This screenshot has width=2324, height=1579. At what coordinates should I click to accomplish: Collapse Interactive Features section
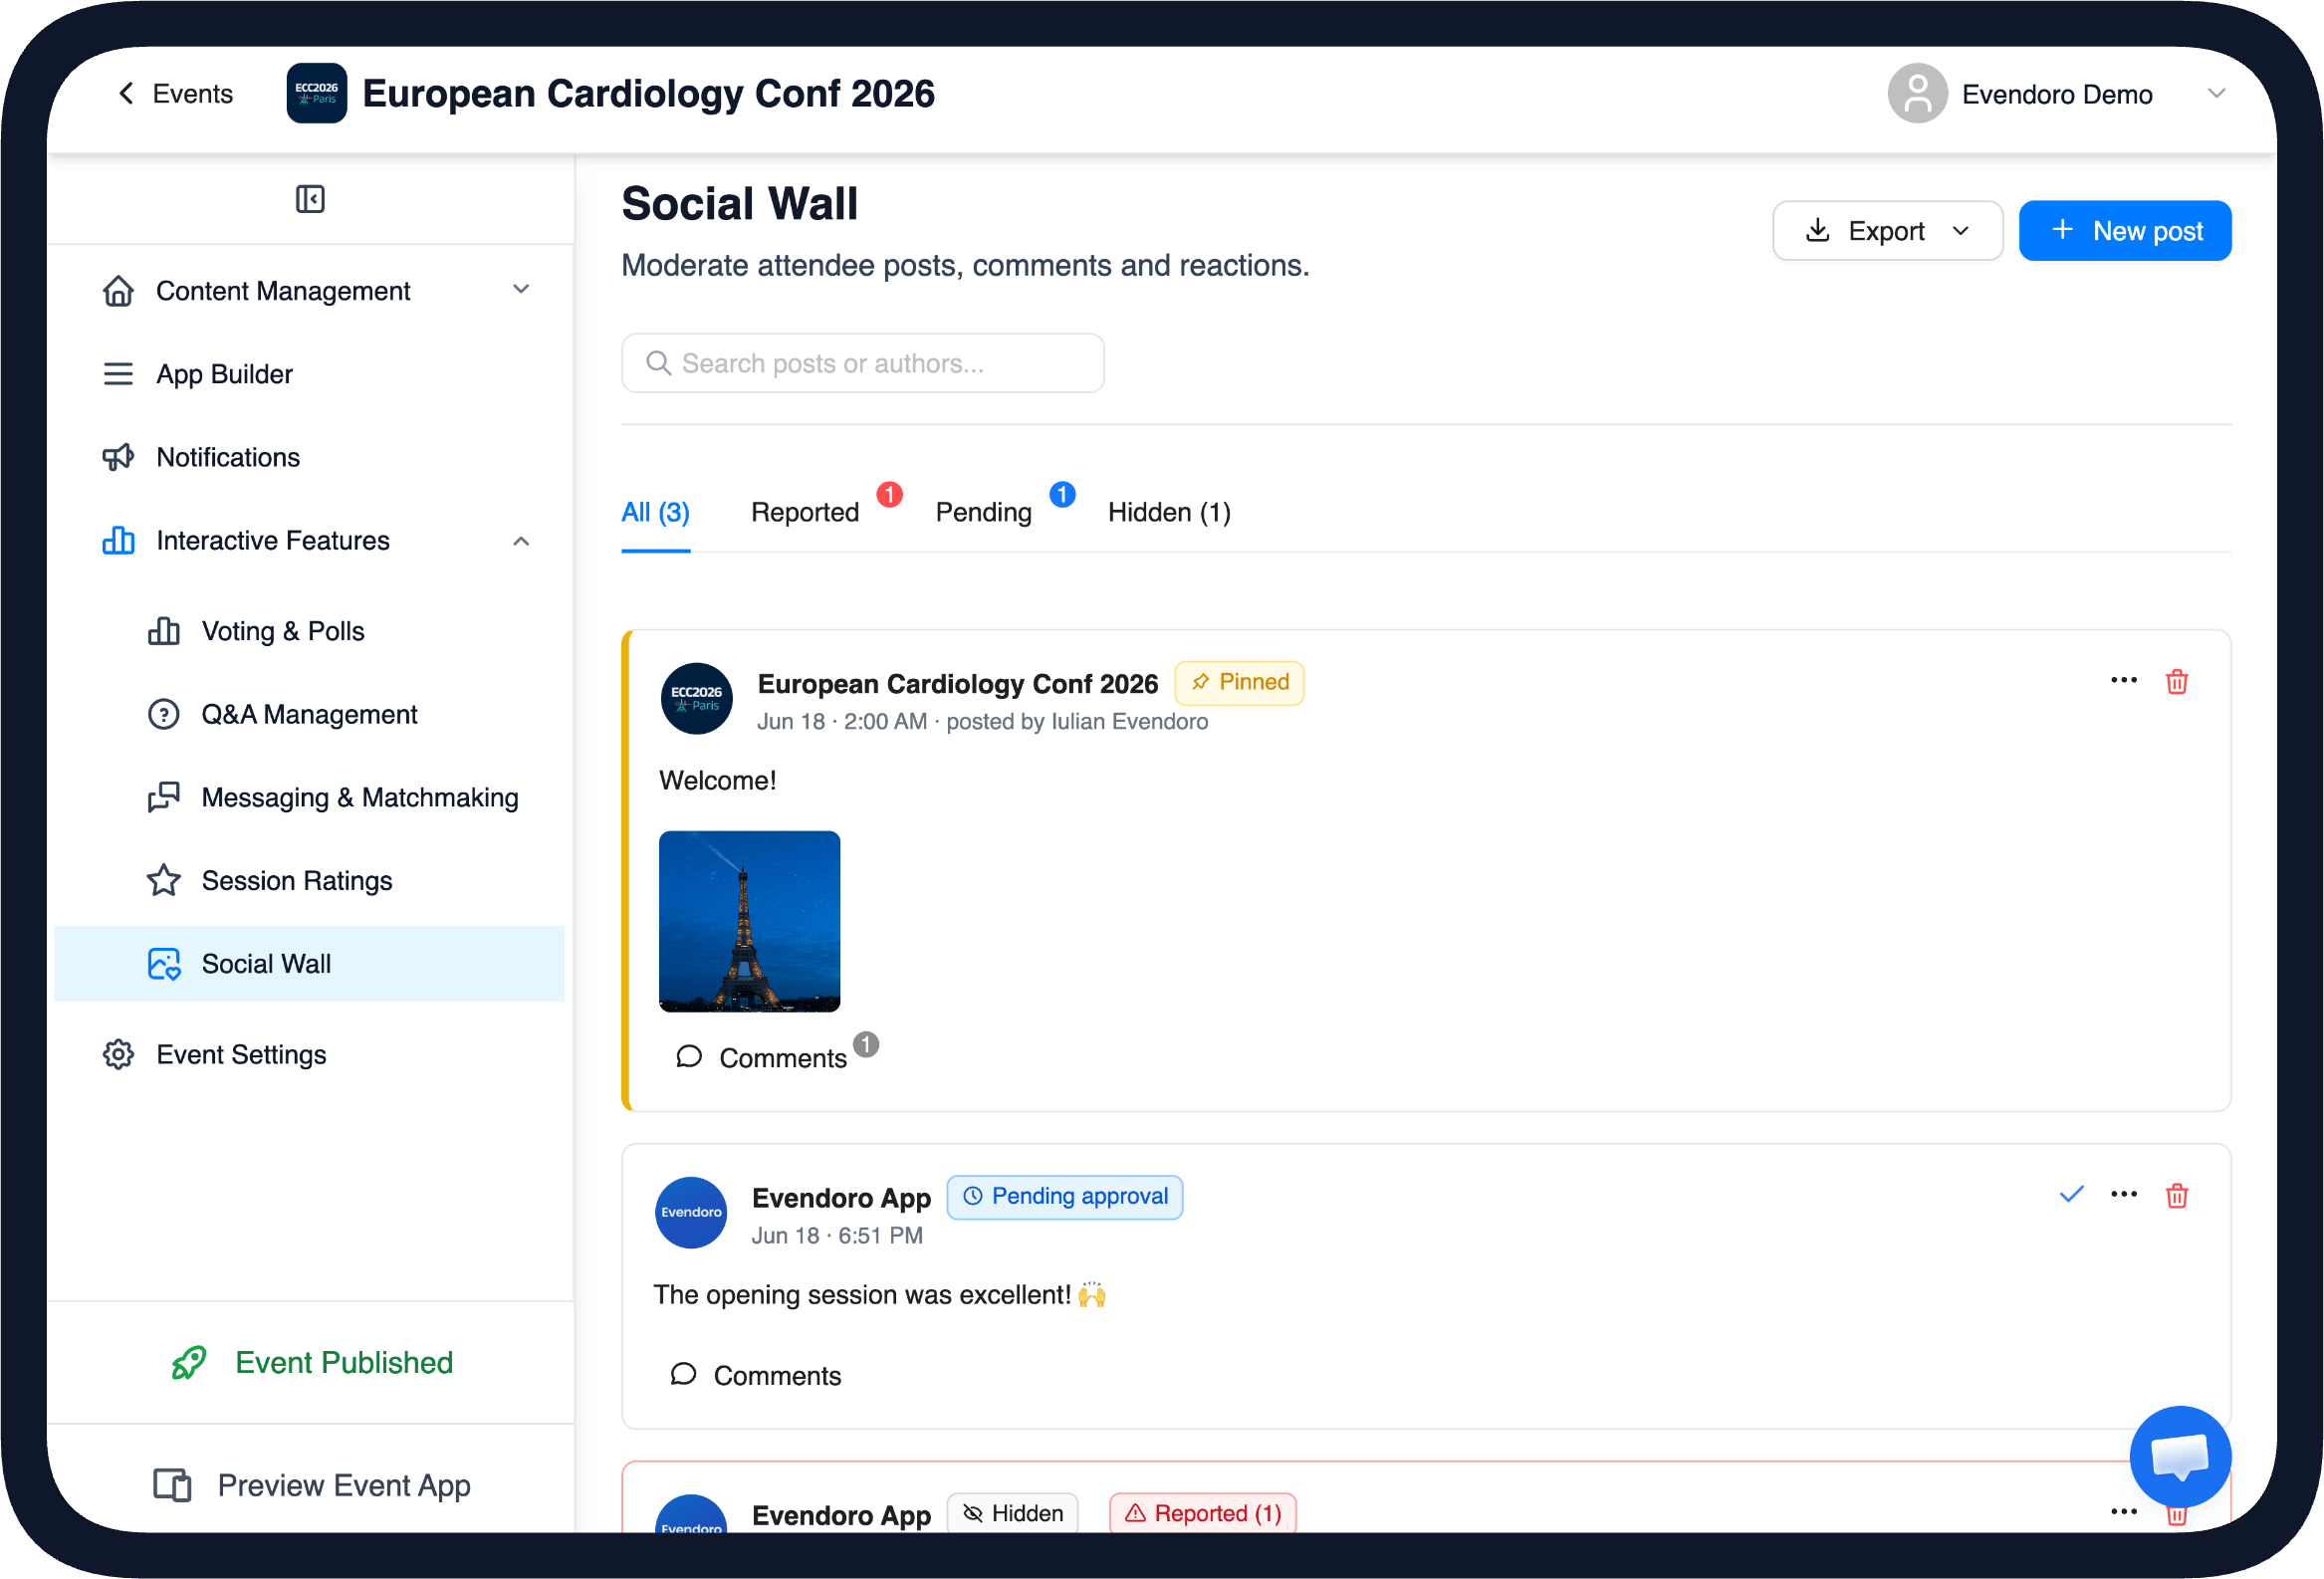[308, 541]
